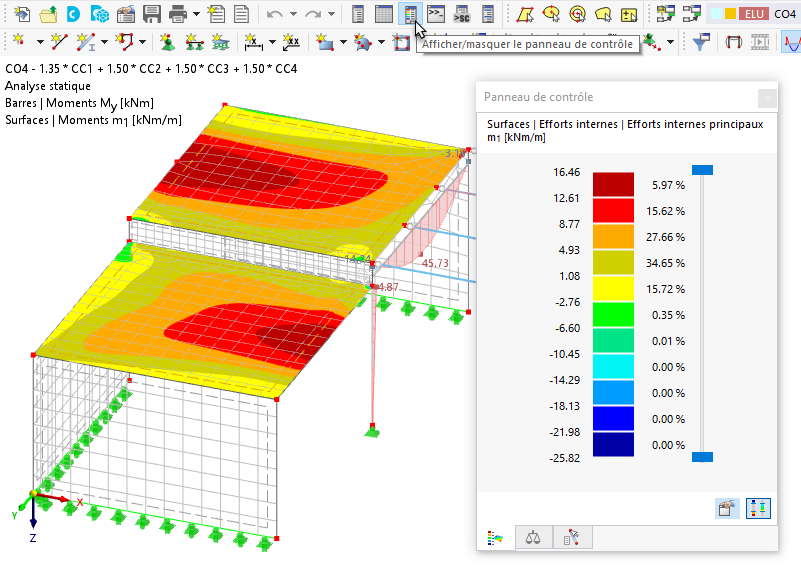Close the Panneau de contrôle panel
The image size is (801, 568).
pyautogui.click(x=767, y=98)
